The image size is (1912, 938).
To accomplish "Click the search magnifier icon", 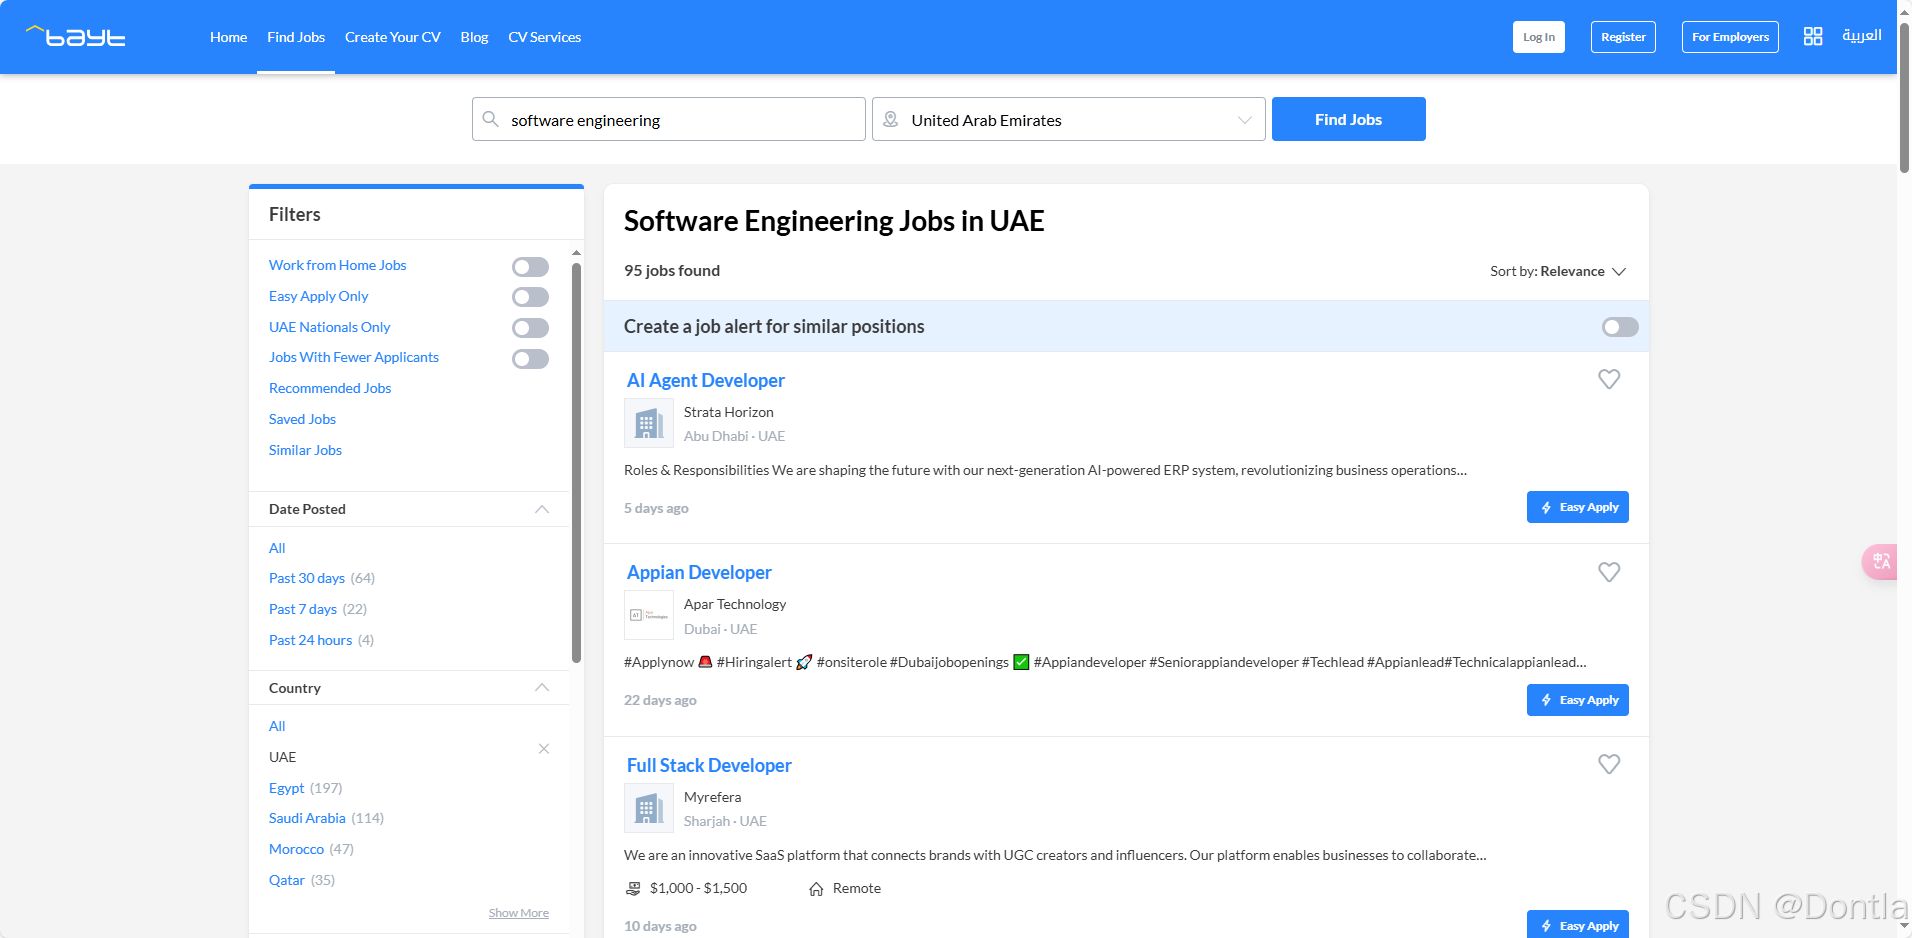I will [x=491, y=119].
